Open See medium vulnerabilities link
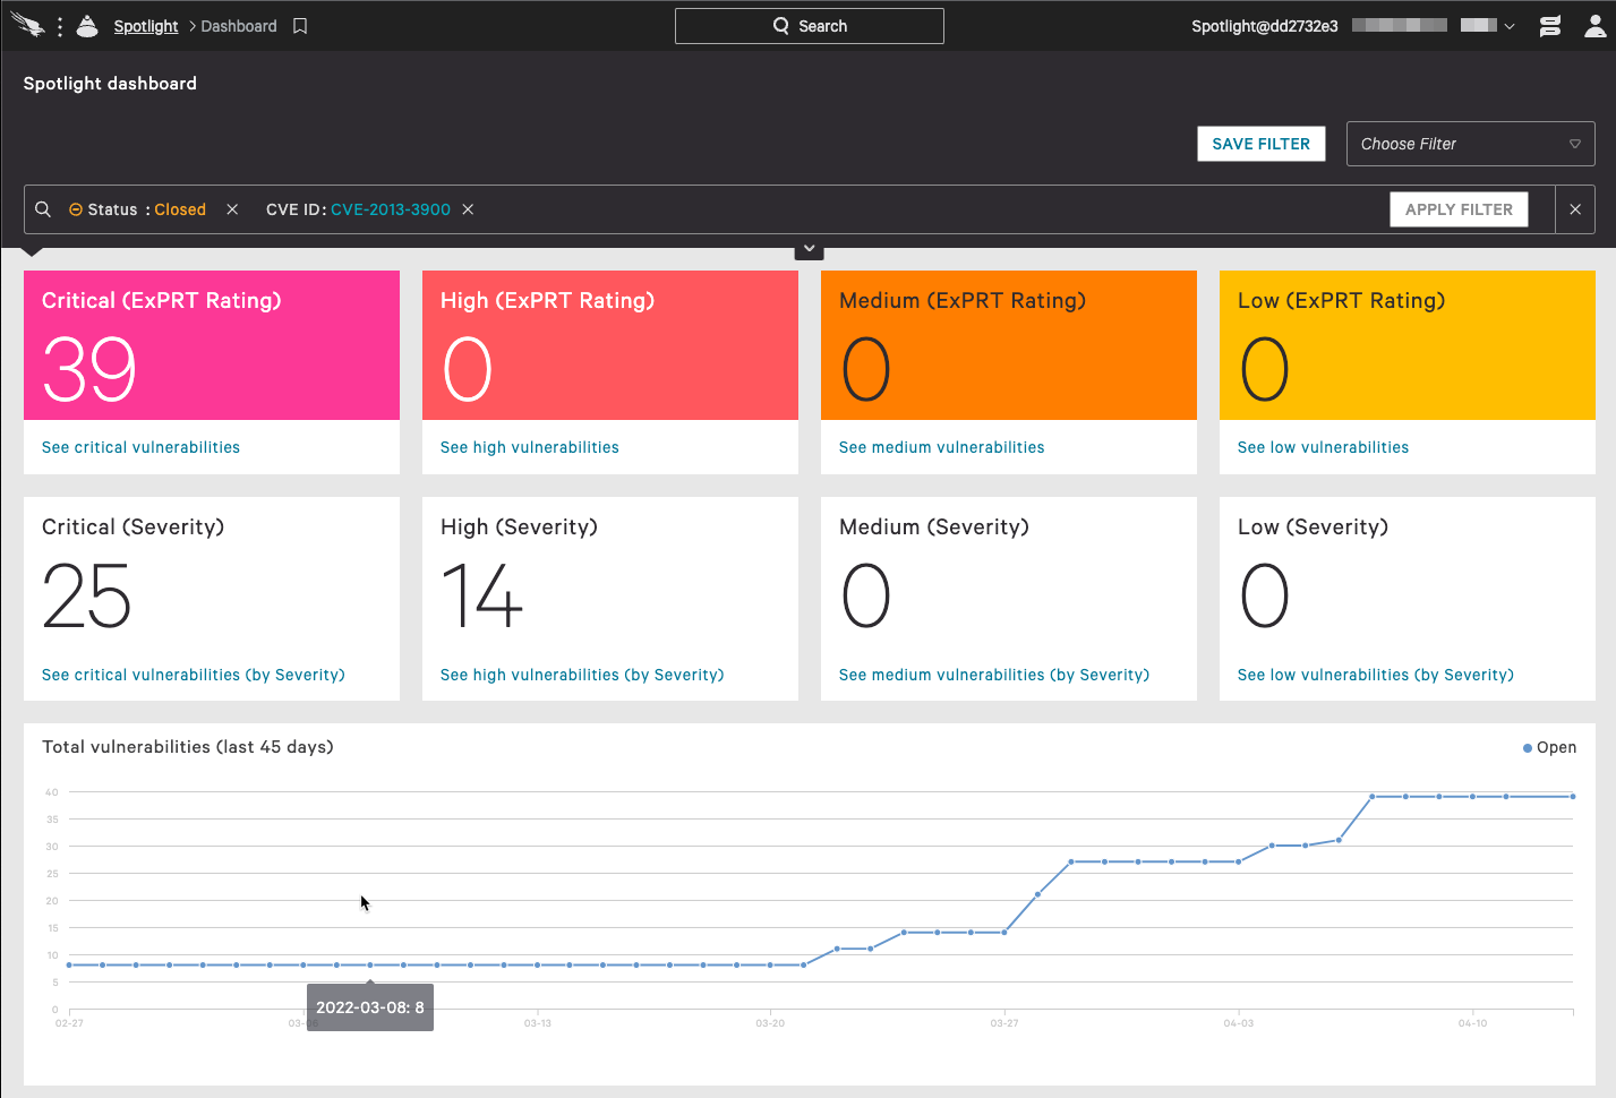The image size is (1616, 1100). point(941,447)
